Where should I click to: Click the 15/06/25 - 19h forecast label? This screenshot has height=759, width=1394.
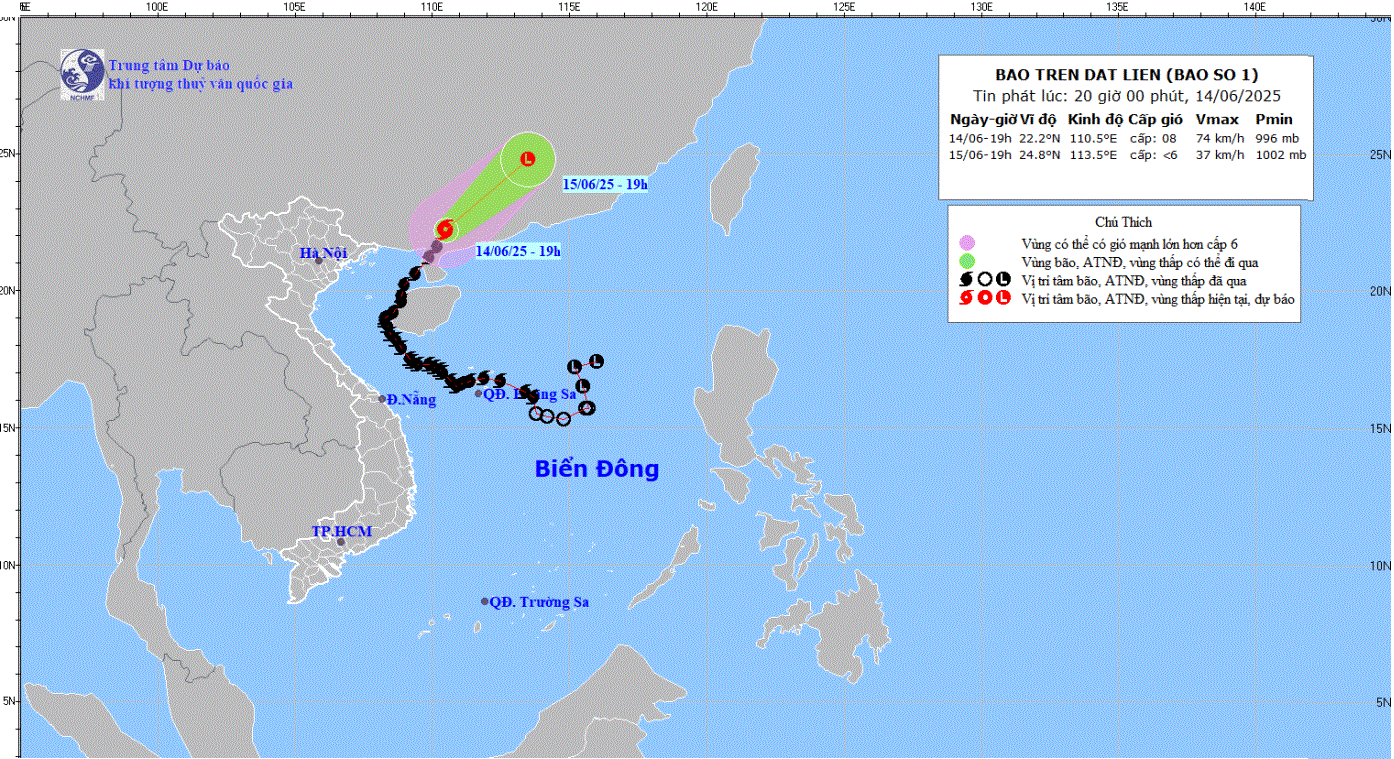point(604,184)
